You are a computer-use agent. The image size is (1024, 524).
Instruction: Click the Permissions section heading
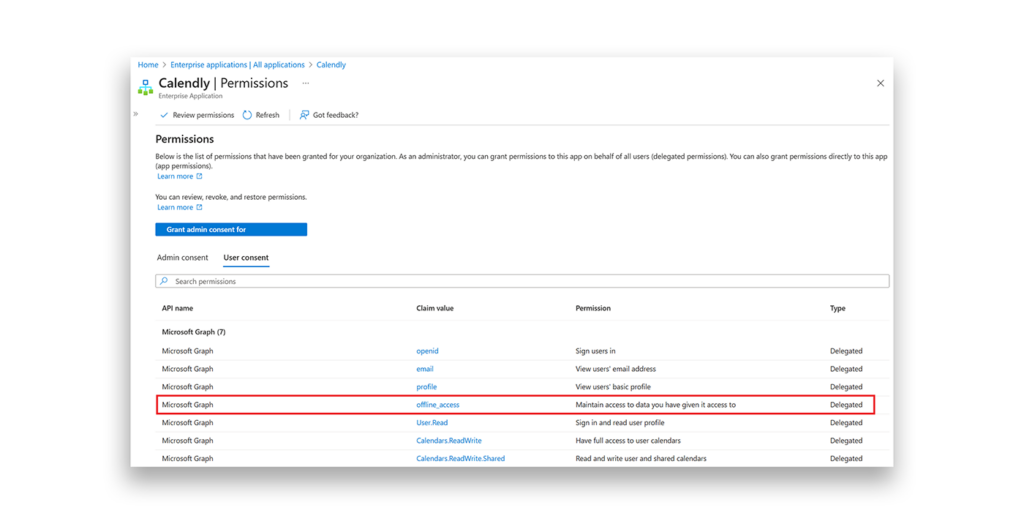point(184,139)
